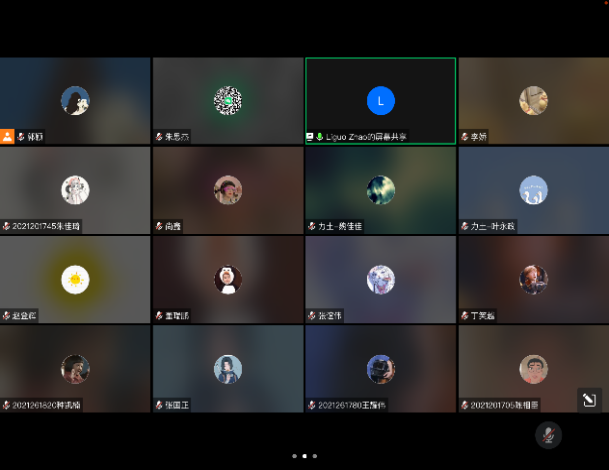Click muted mic icon beside 2021261780 name
The height and width of the screenshot is (470, 609).
point(312,405)
